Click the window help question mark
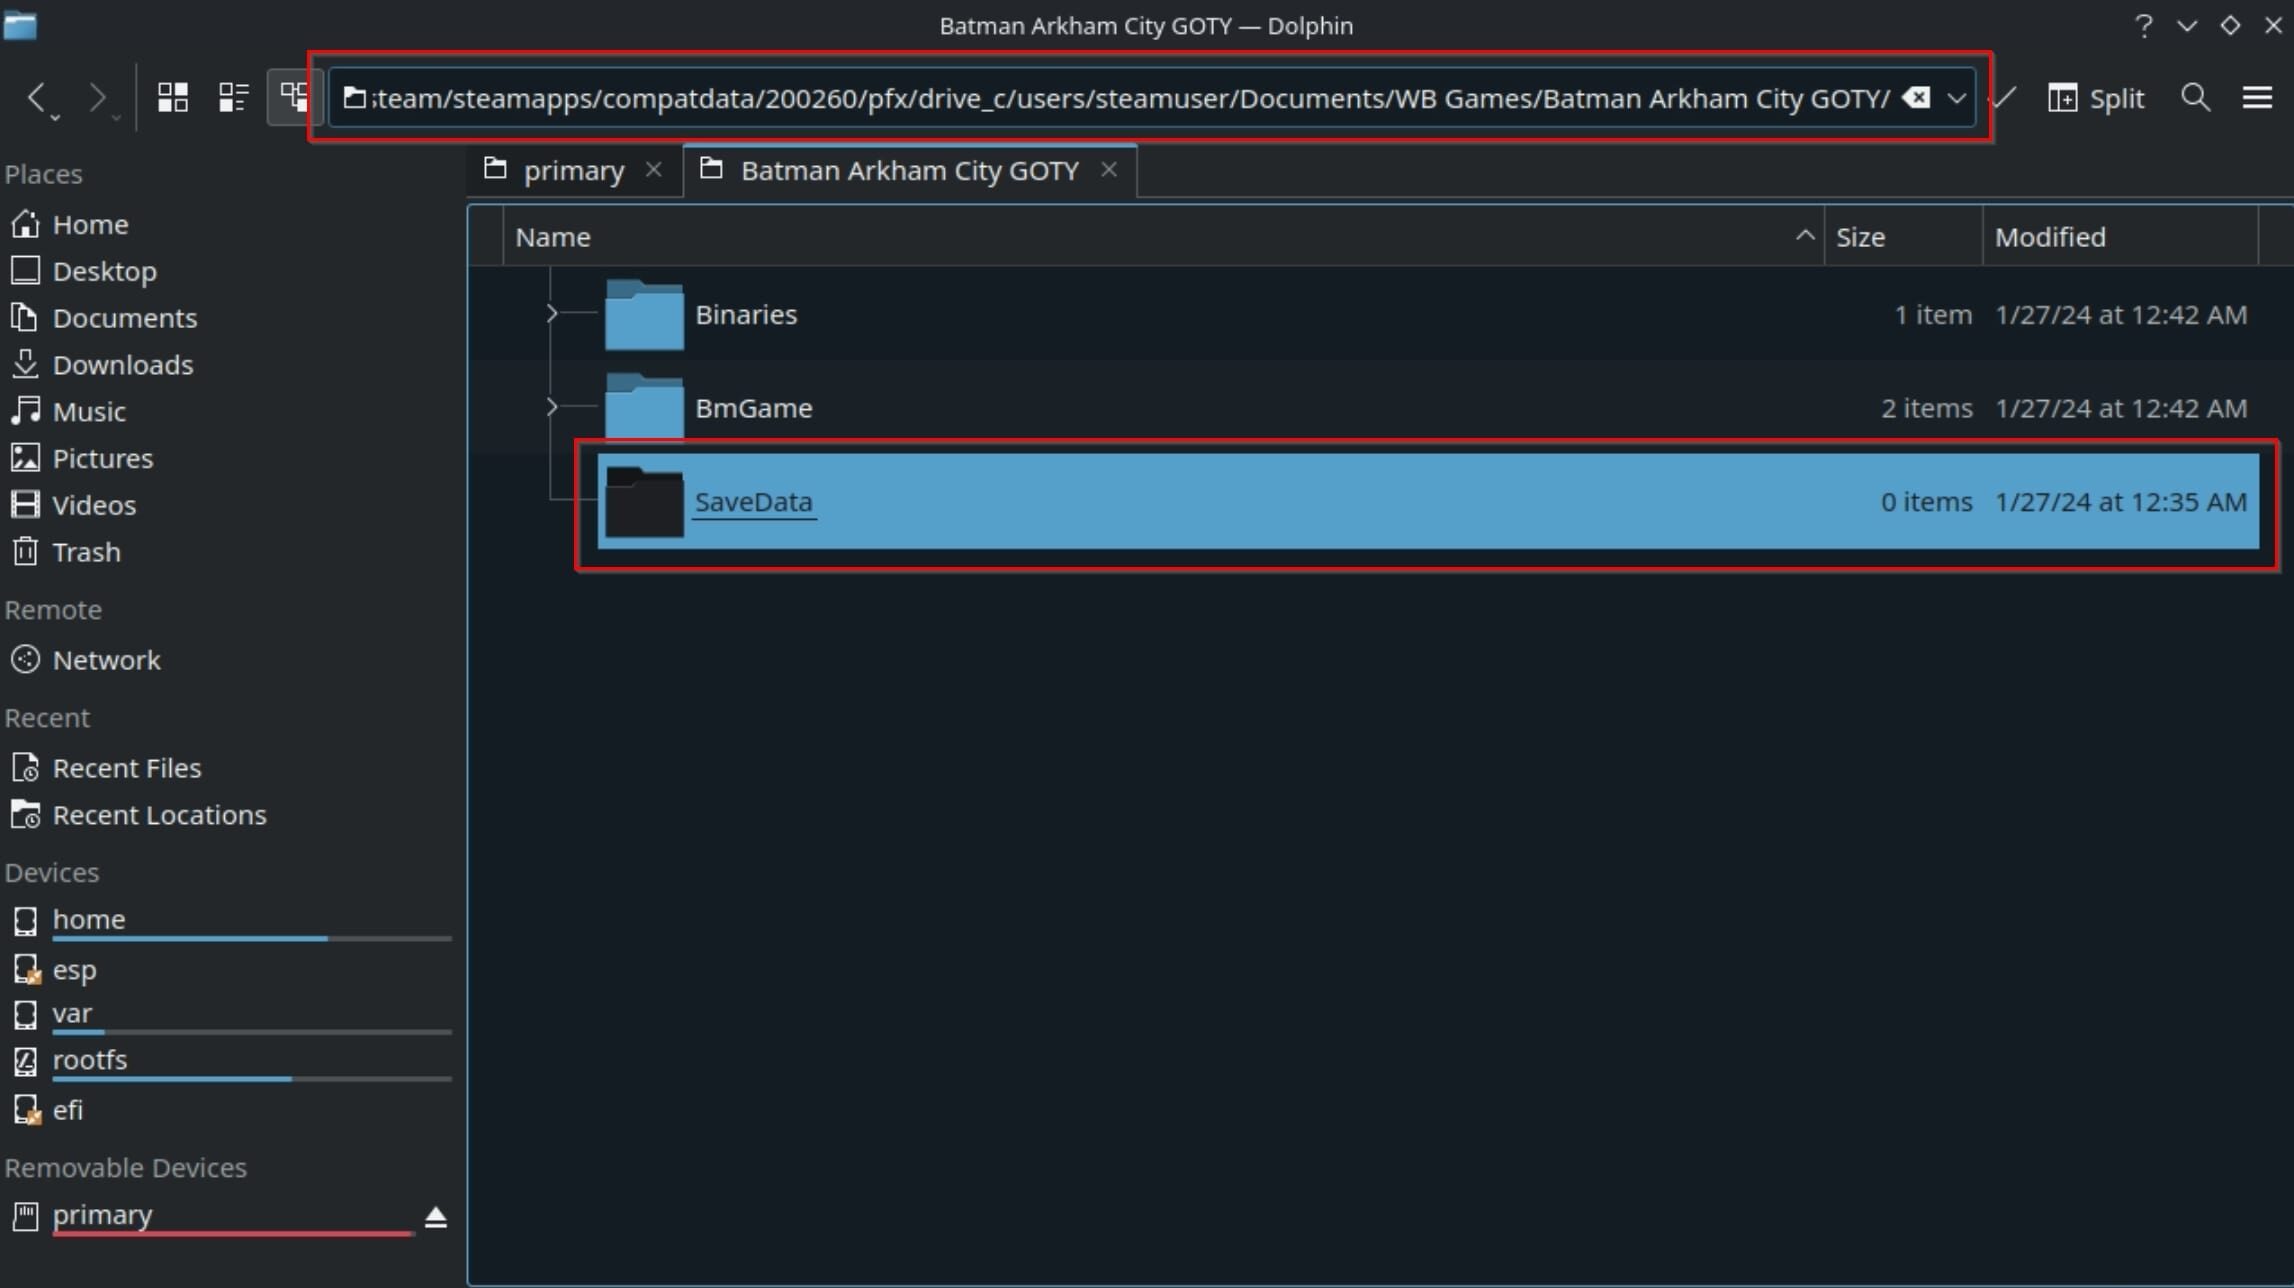The width and height of the screenshot is (2294, 1288). [x=2143, y=26]
